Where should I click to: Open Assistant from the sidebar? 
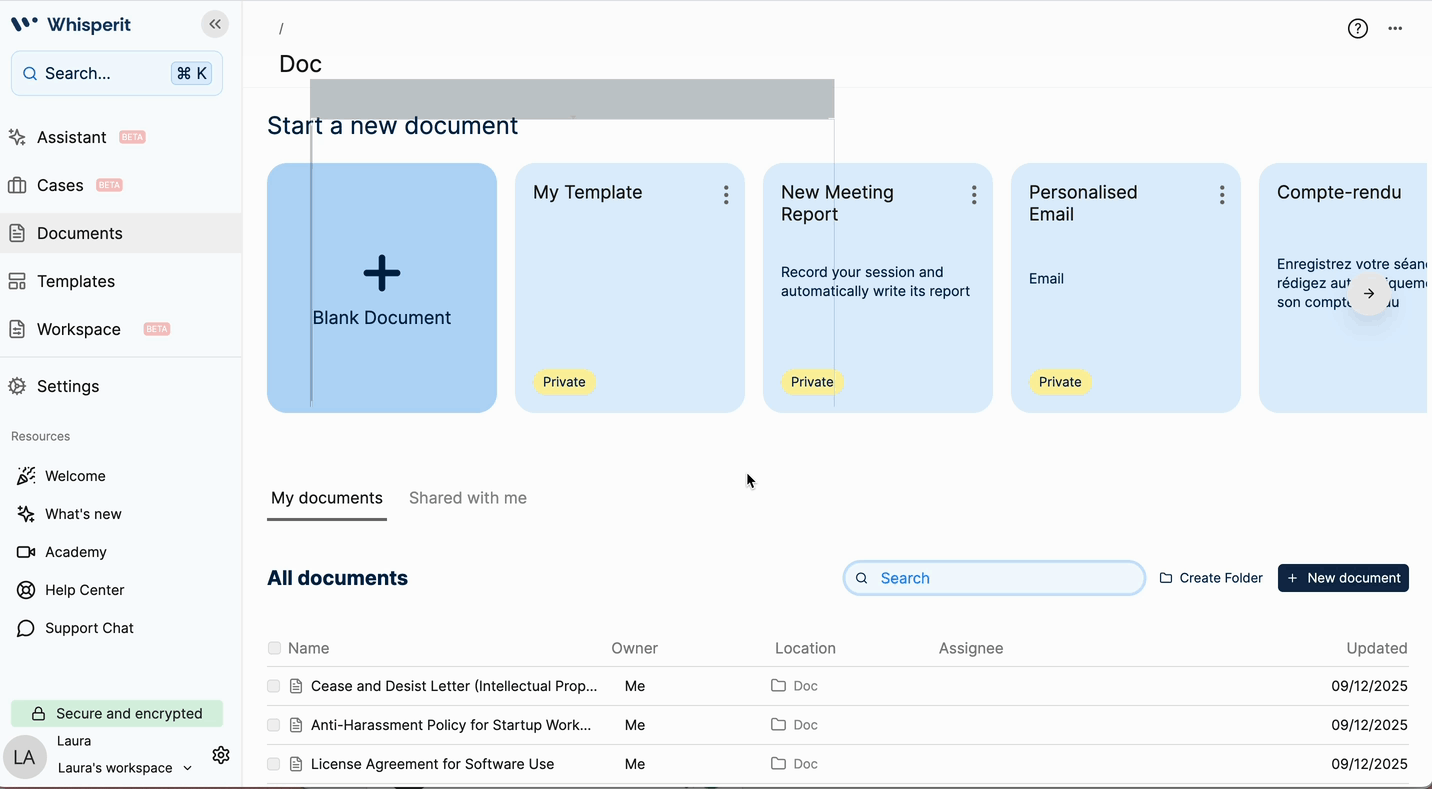pos(71,137)
